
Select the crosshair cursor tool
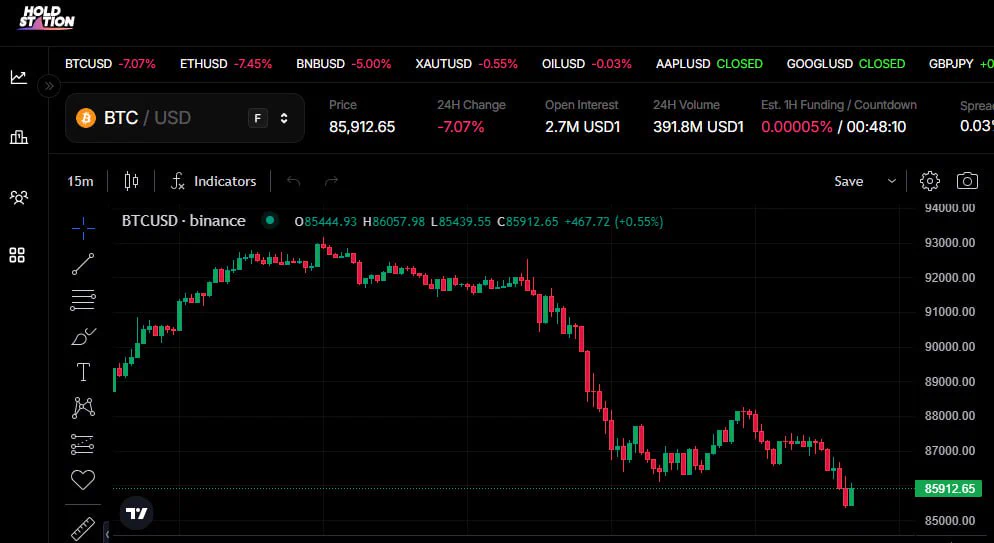click(83, 227)
